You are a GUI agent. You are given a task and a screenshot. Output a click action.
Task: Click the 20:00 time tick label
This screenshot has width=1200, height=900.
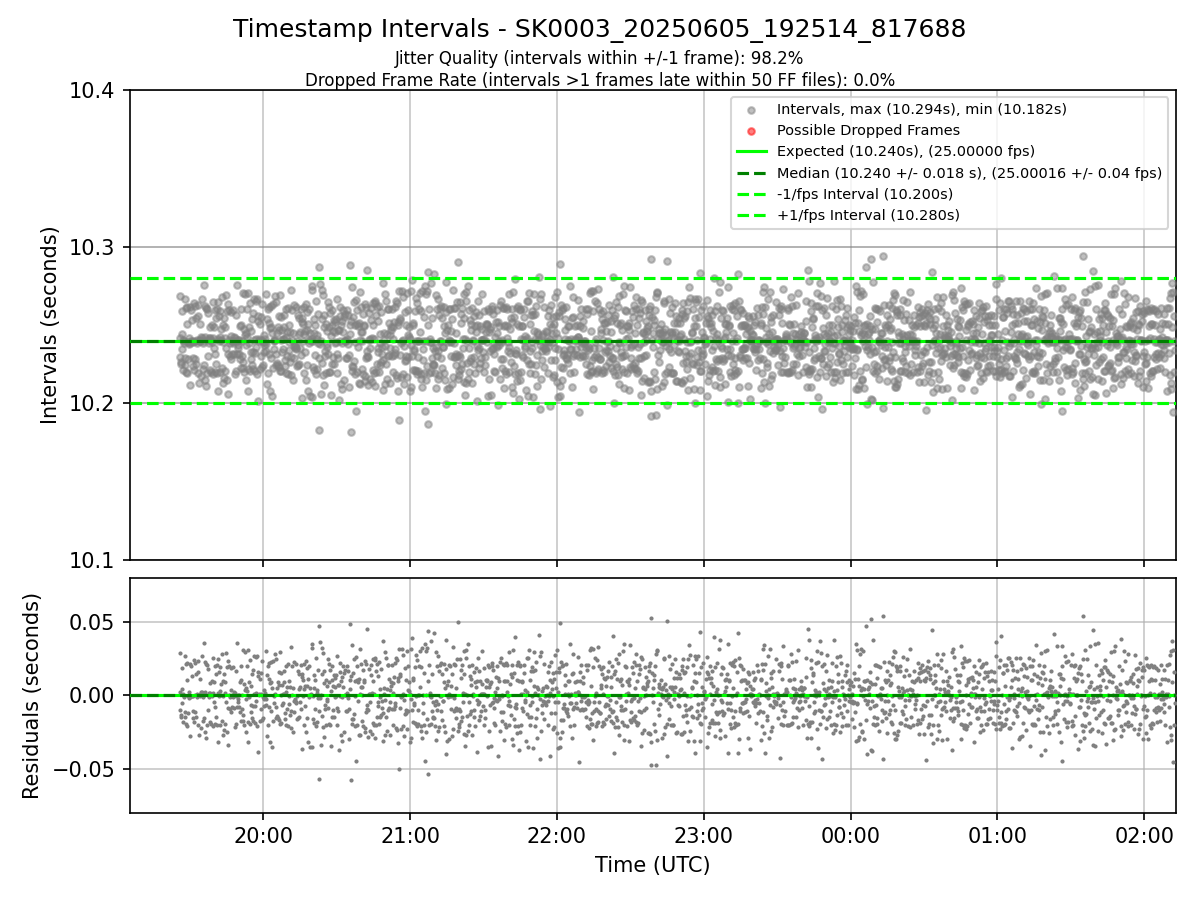(x=263, y=835)
